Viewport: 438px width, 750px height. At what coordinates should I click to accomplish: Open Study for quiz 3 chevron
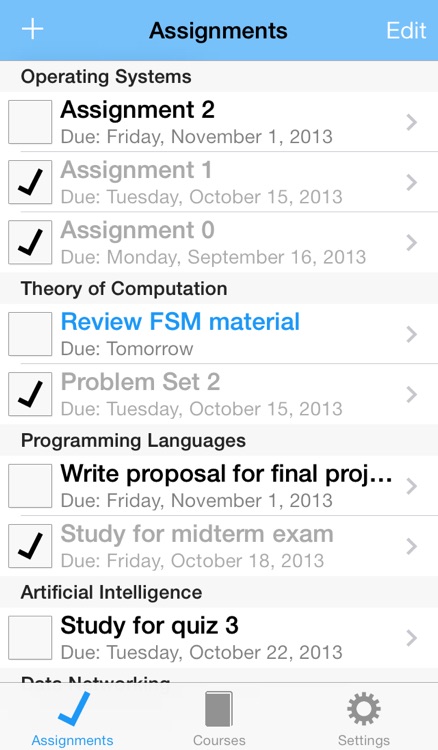pos(412,638)
